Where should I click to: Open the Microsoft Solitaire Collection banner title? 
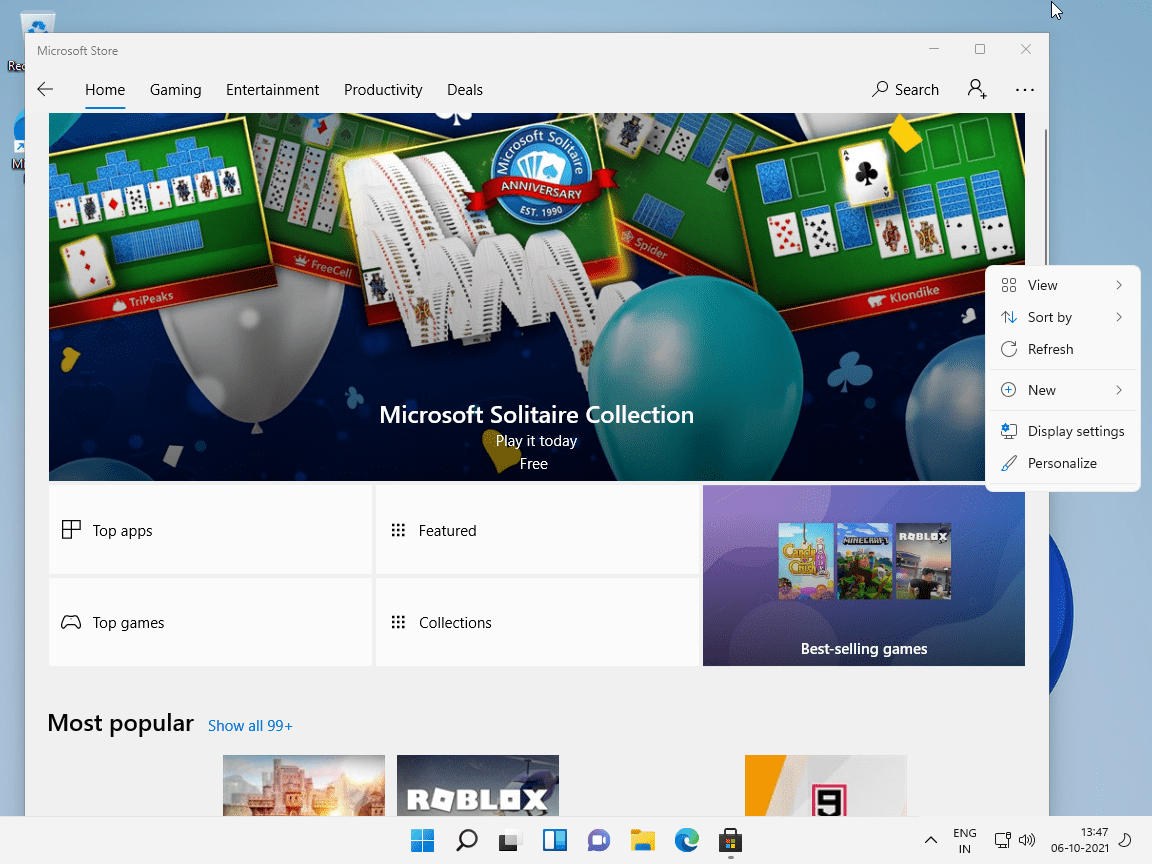536,415
